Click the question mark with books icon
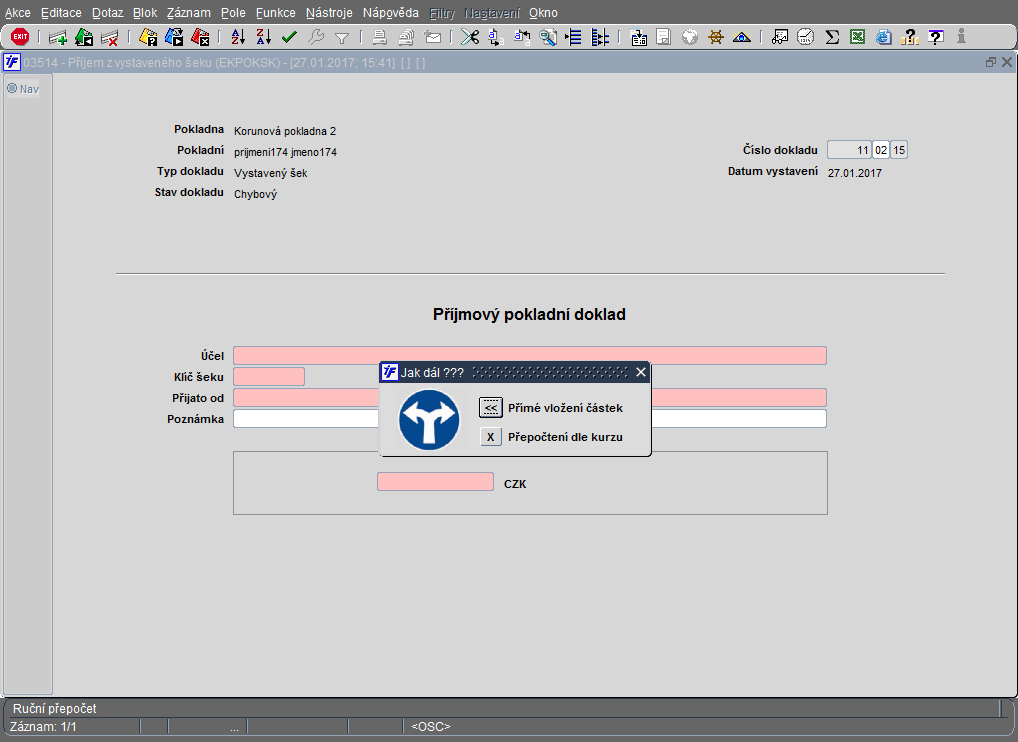The image size is (1018, 742). click(910, 37)
